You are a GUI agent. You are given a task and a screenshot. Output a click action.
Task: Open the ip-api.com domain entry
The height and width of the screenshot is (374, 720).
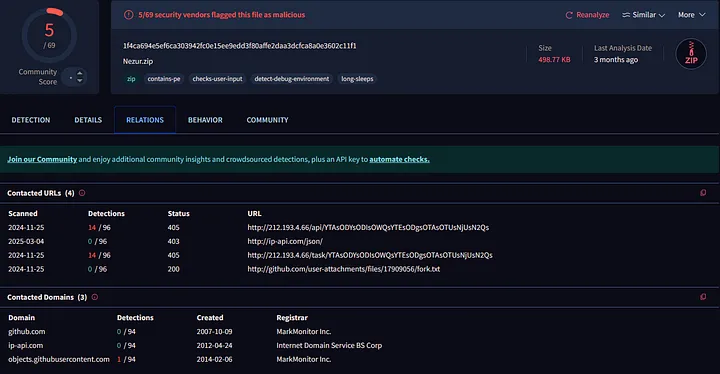pyautogui.click(x=26, y=345)
